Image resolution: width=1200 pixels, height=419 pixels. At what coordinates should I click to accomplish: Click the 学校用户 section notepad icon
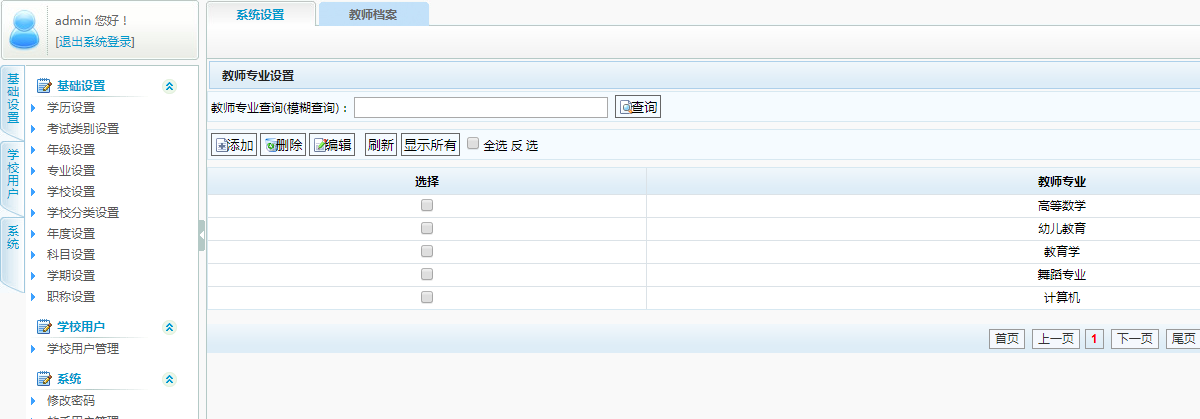click(43, 327)
